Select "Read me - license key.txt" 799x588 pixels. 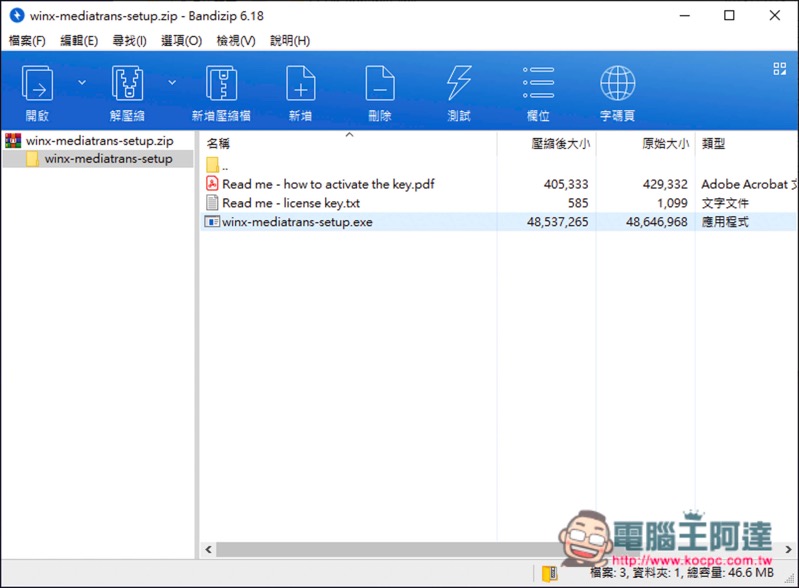click(x=291, y=203)
